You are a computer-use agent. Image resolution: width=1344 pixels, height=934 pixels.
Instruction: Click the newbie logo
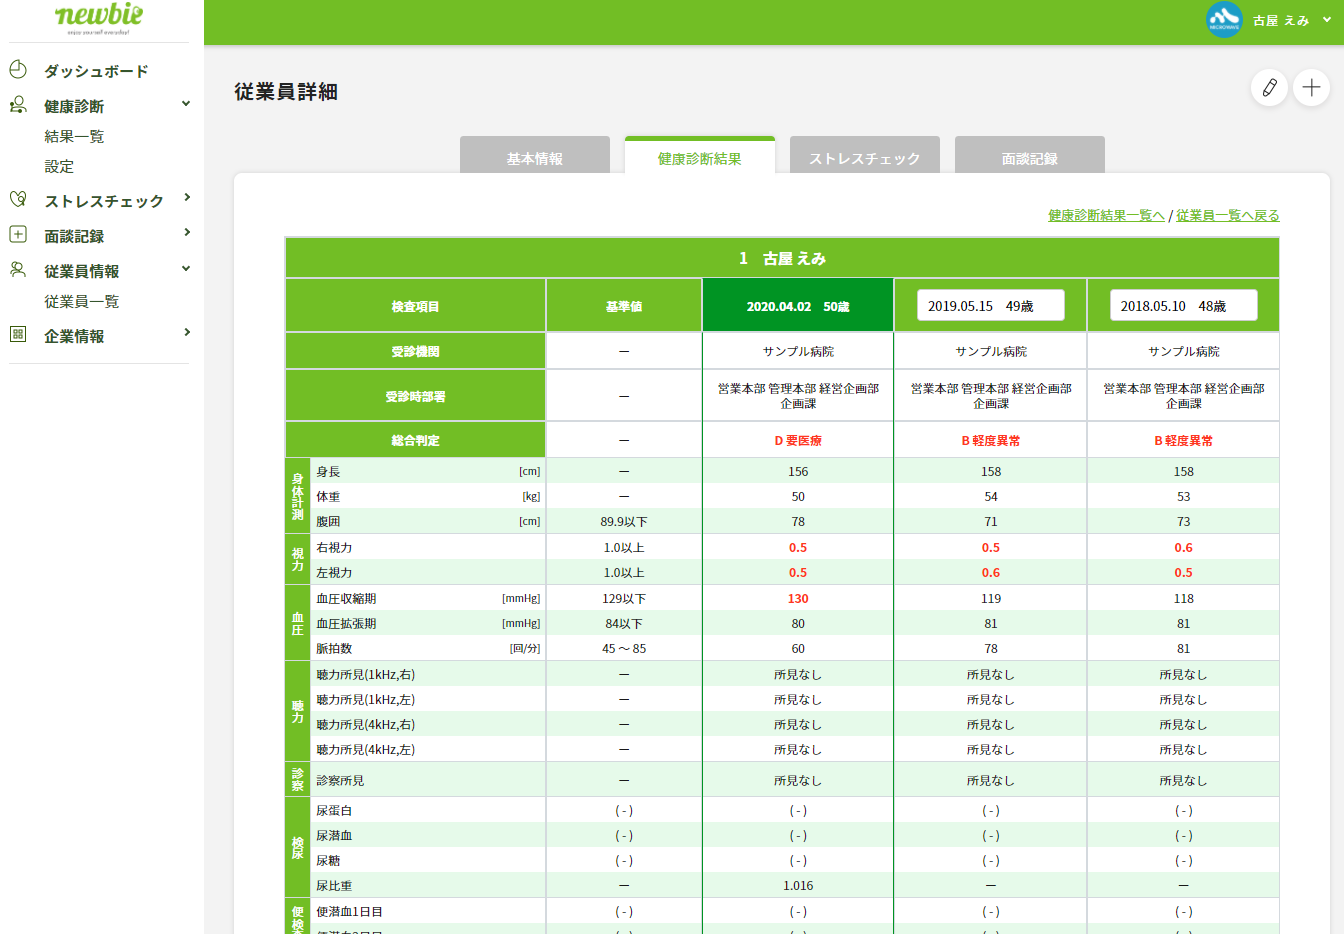[99, 17]
